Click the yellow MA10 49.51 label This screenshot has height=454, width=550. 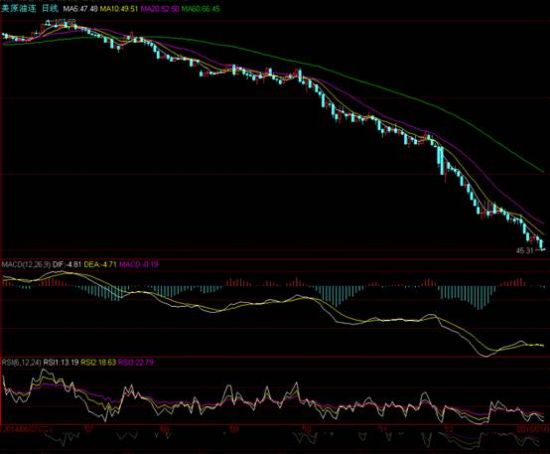coord(119,9)
